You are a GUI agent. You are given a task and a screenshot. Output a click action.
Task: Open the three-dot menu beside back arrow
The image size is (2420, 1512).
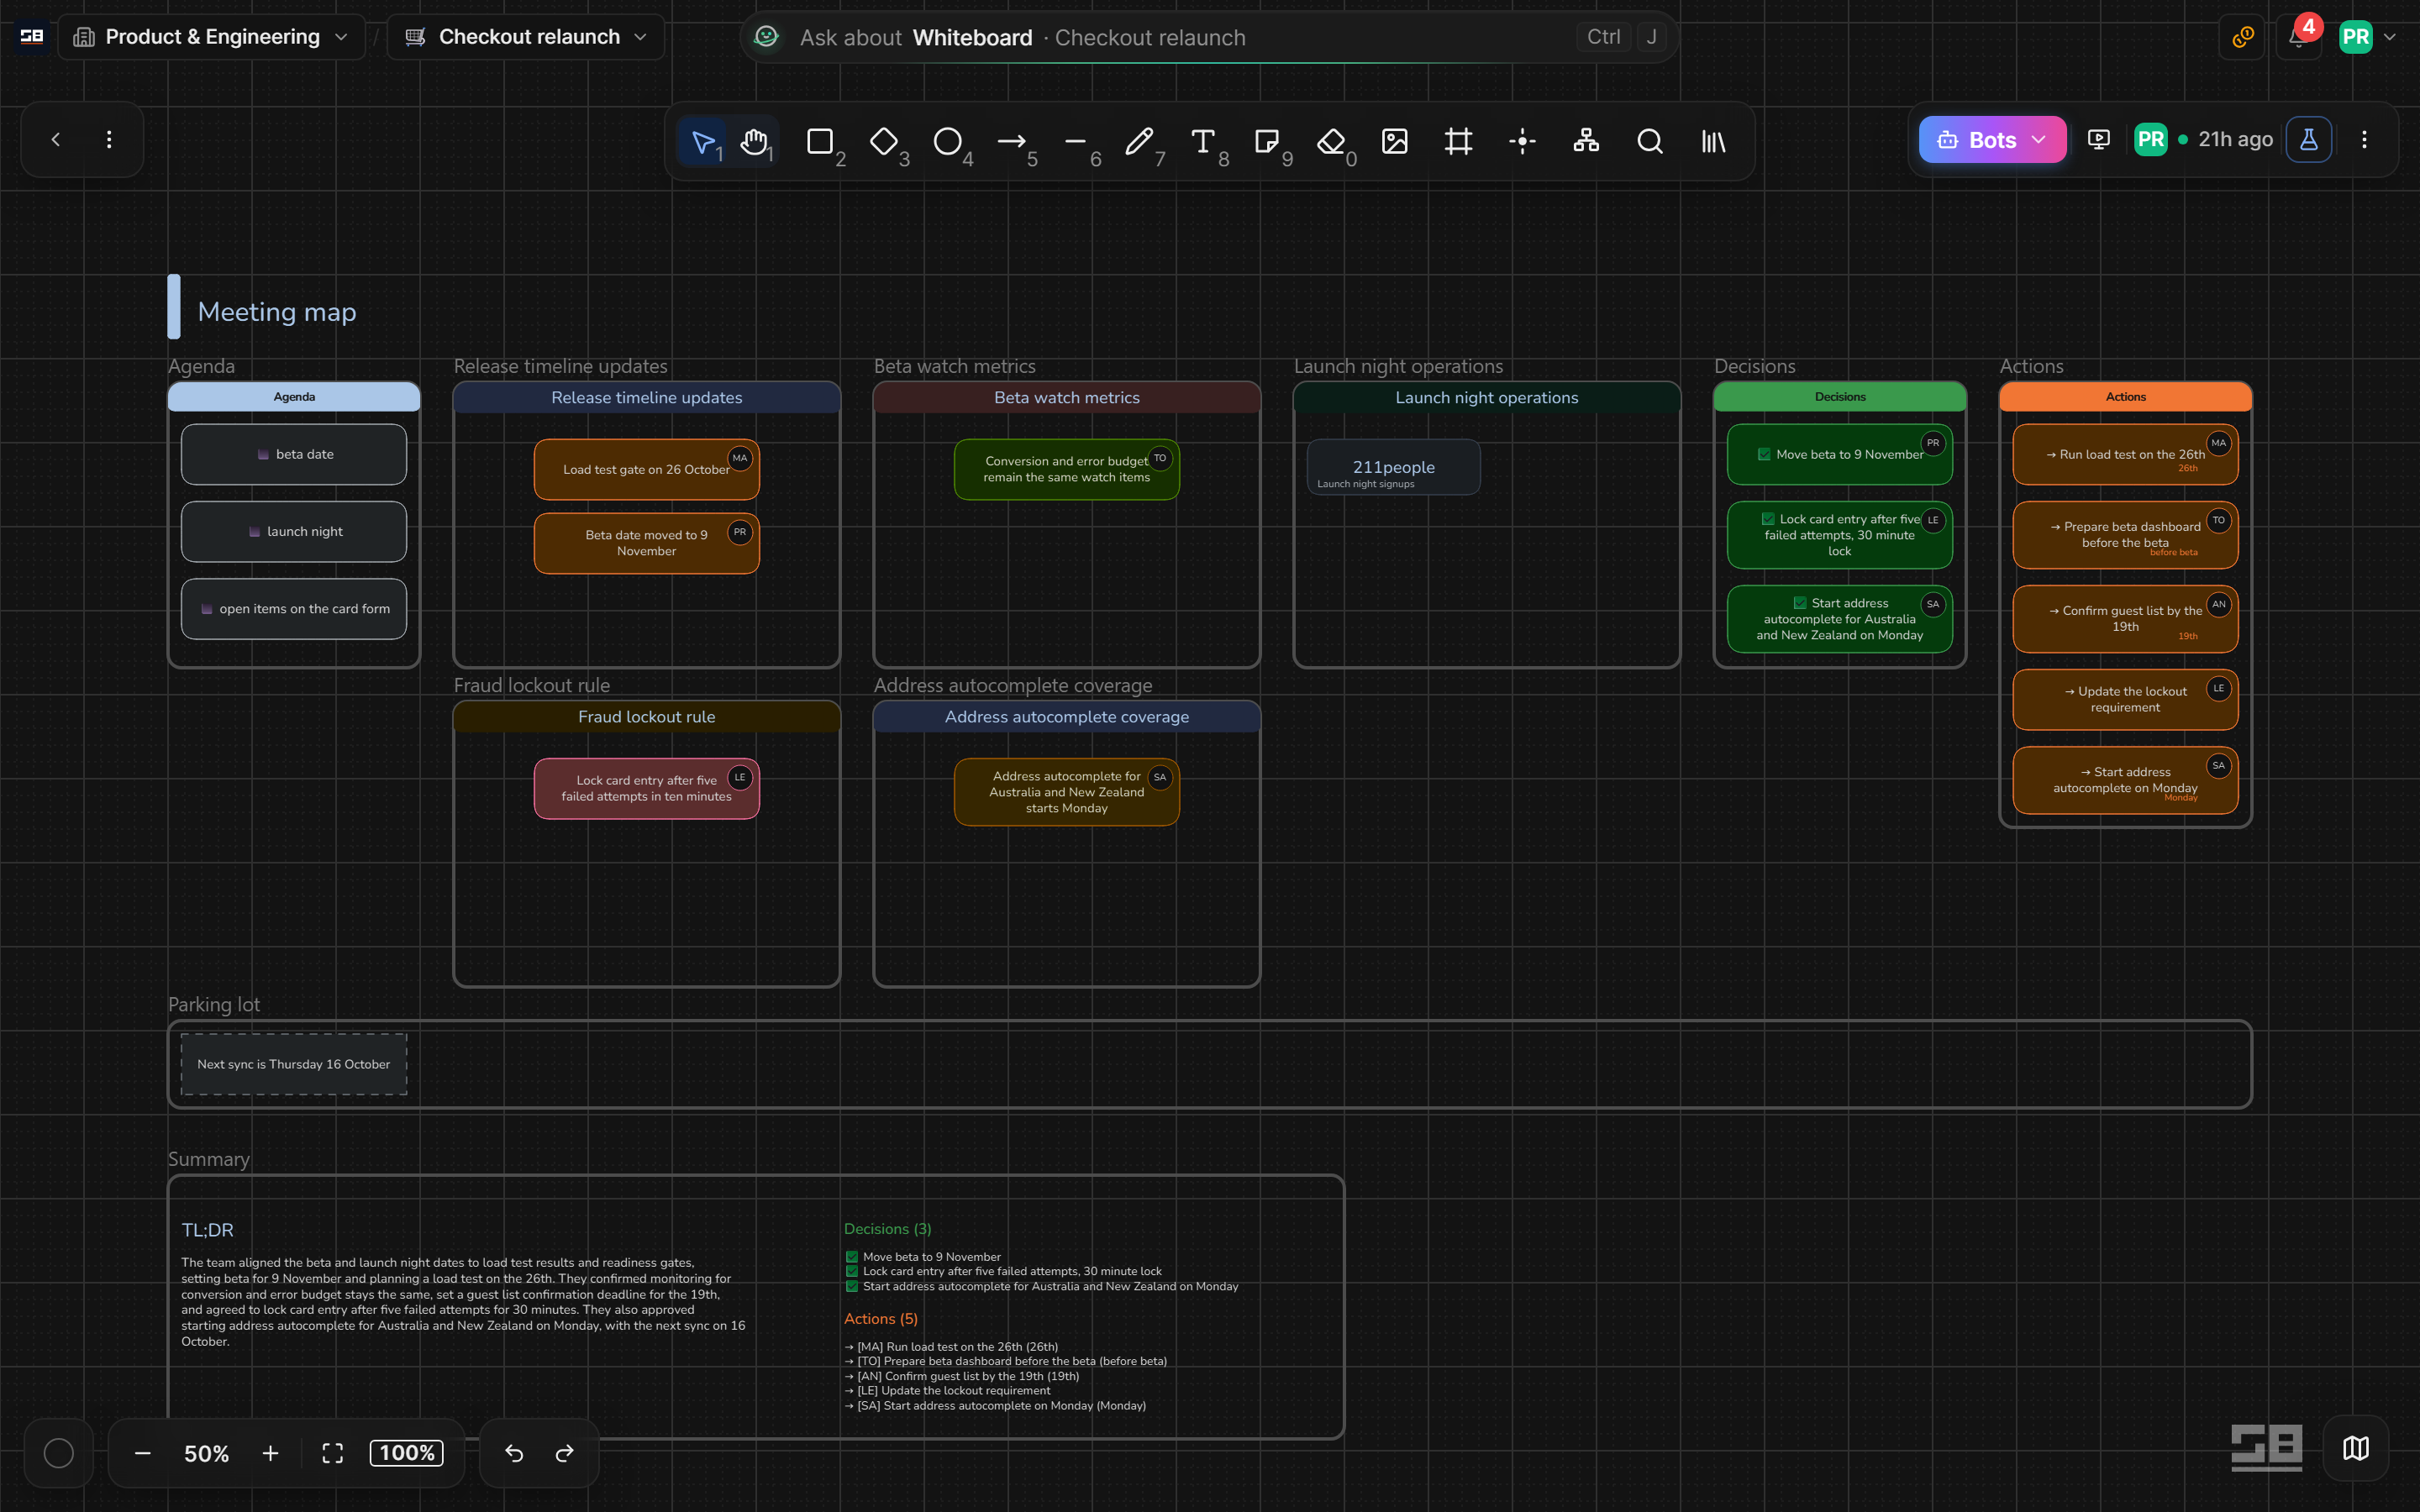pyautogui.click(x=109, y=140)
